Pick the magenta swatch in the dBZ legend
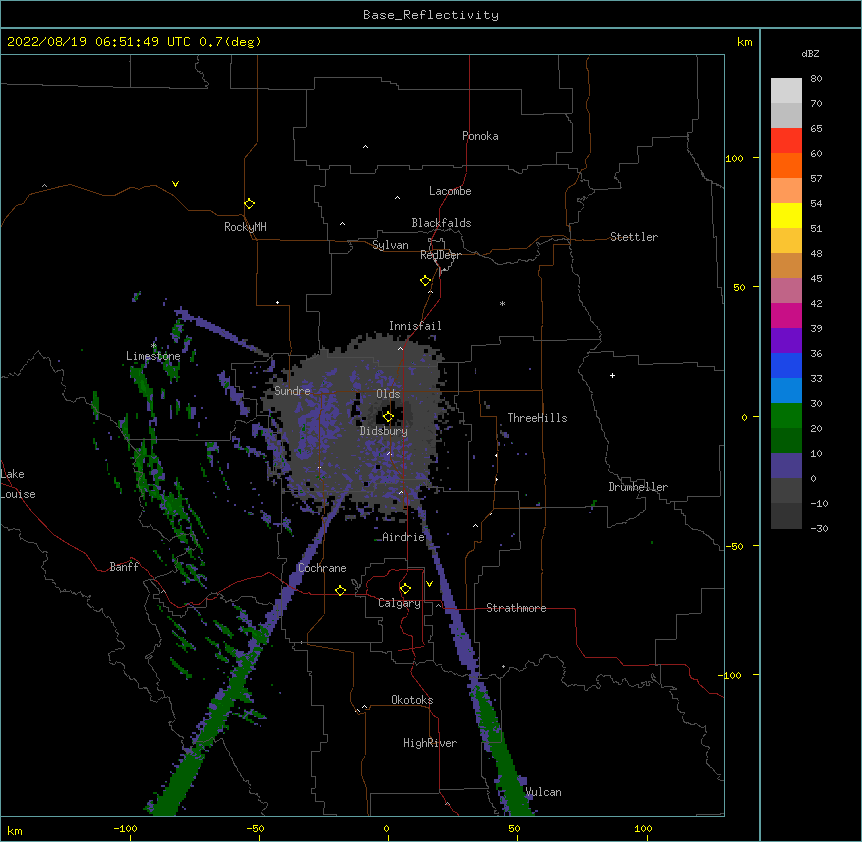This screenshot has height=842, width=862. point(786,315)
